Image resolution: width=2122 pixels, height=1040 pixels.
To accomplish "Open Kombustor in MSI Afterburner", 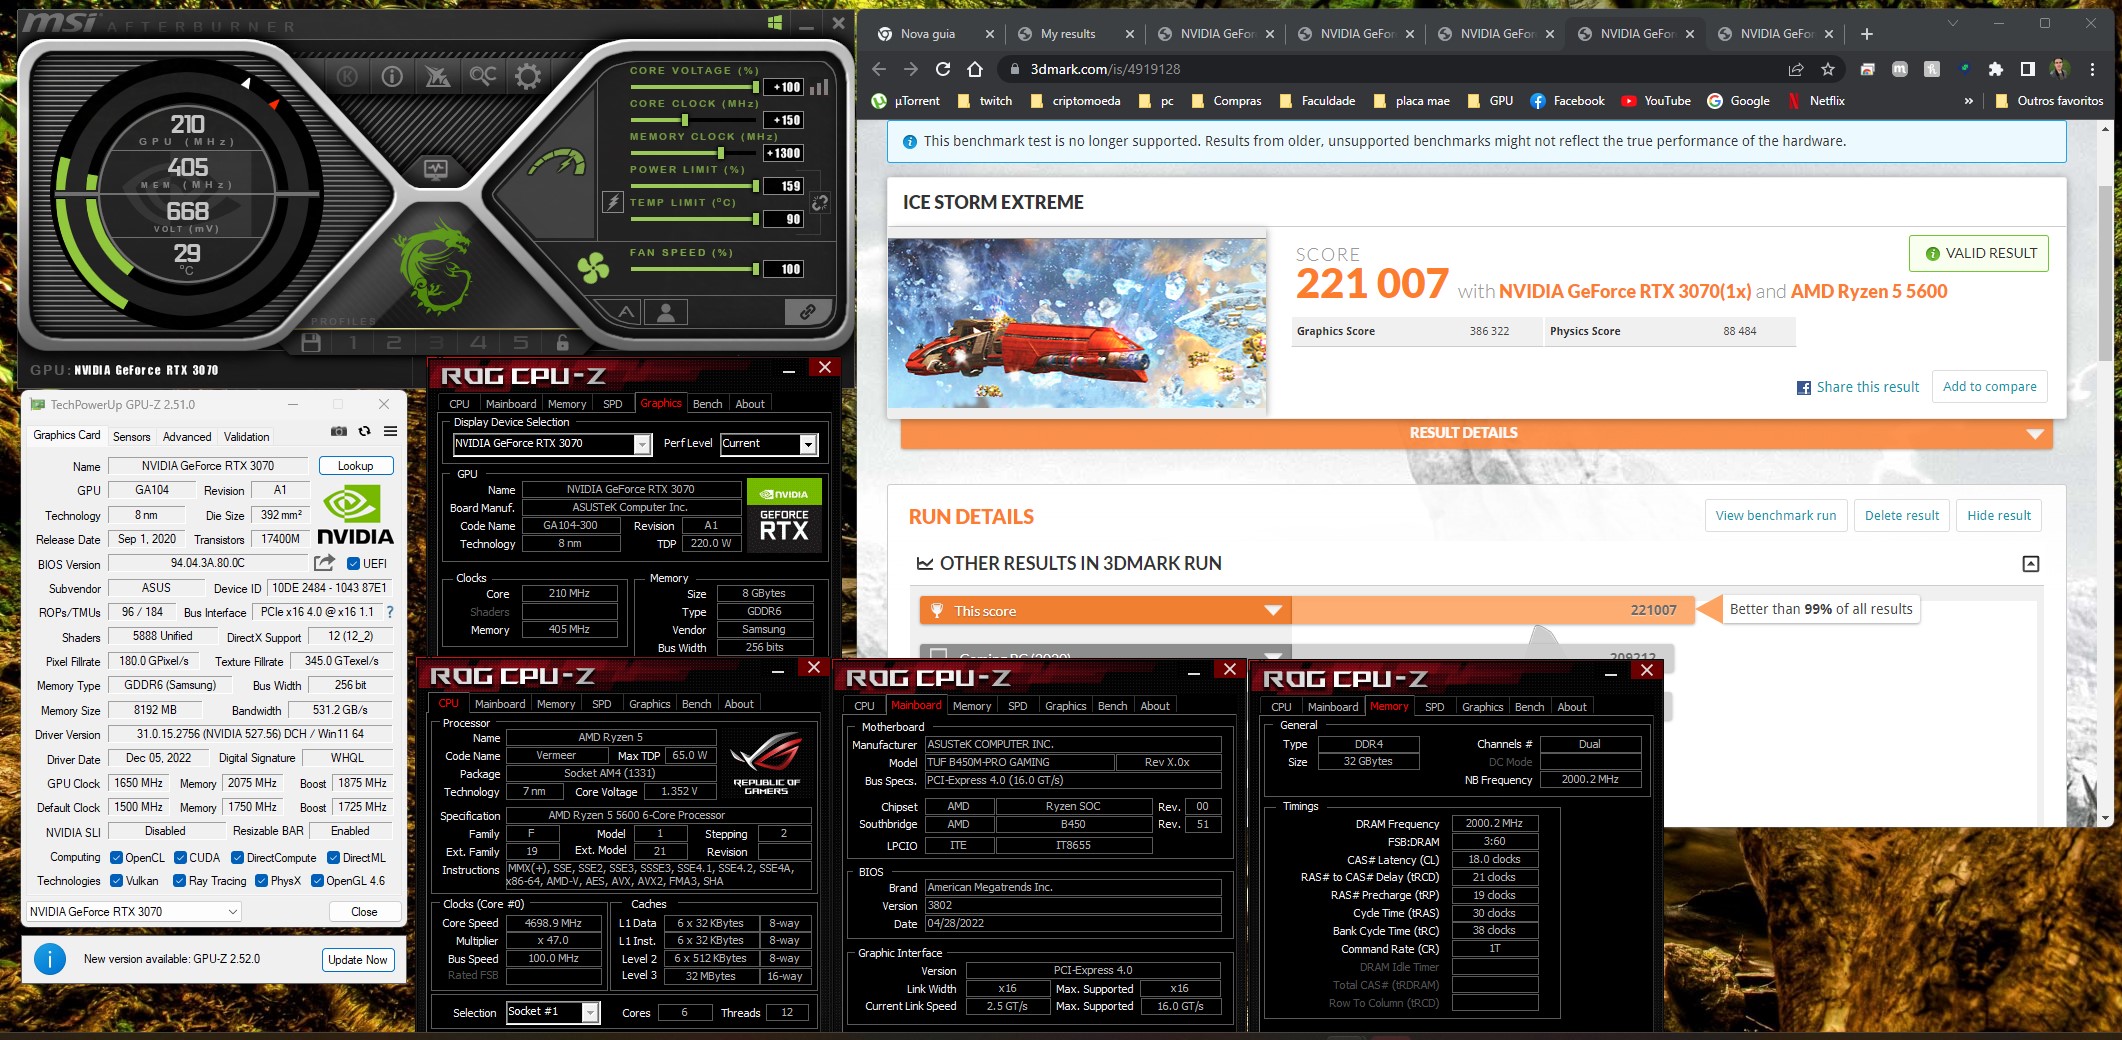I will [347, 76].
